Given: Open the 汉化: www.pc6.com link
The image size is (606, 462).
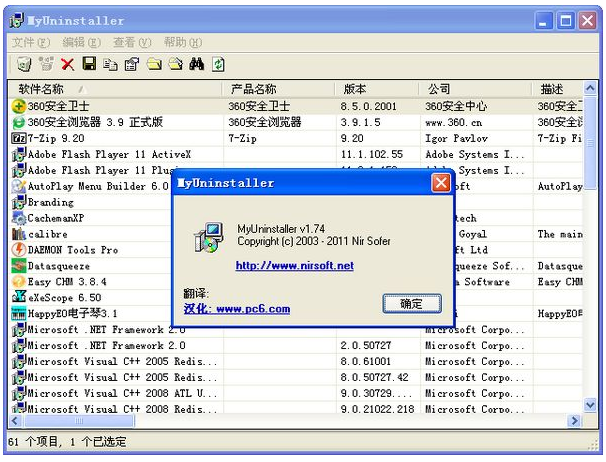Looking at the screenshot, I should coord(237,309).
